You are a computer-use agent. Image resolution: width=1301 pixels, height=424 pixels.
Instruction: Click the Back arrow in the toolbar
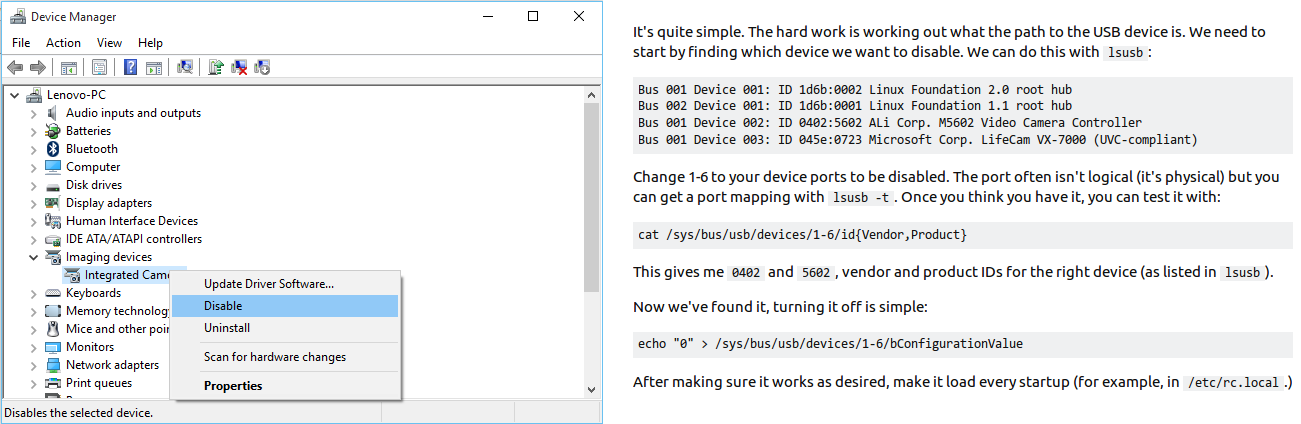(15, 68)
